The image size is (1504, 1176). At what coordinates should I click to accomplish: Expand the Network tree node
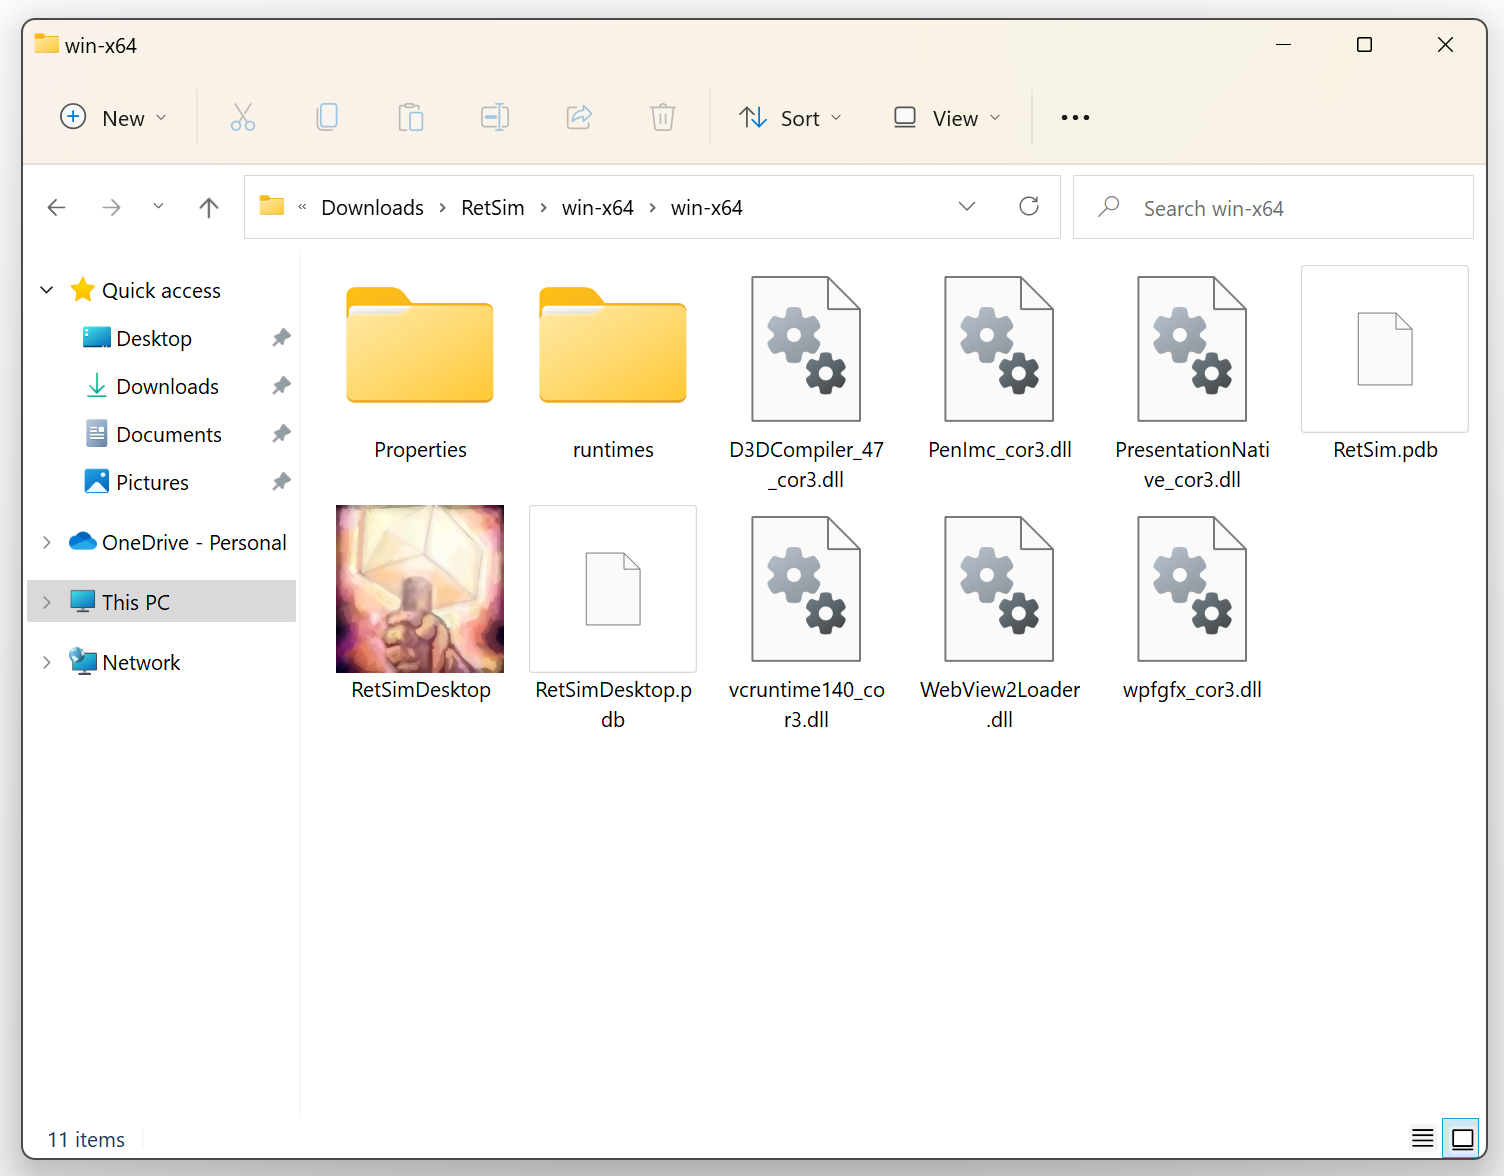click(x=46, y=662)
